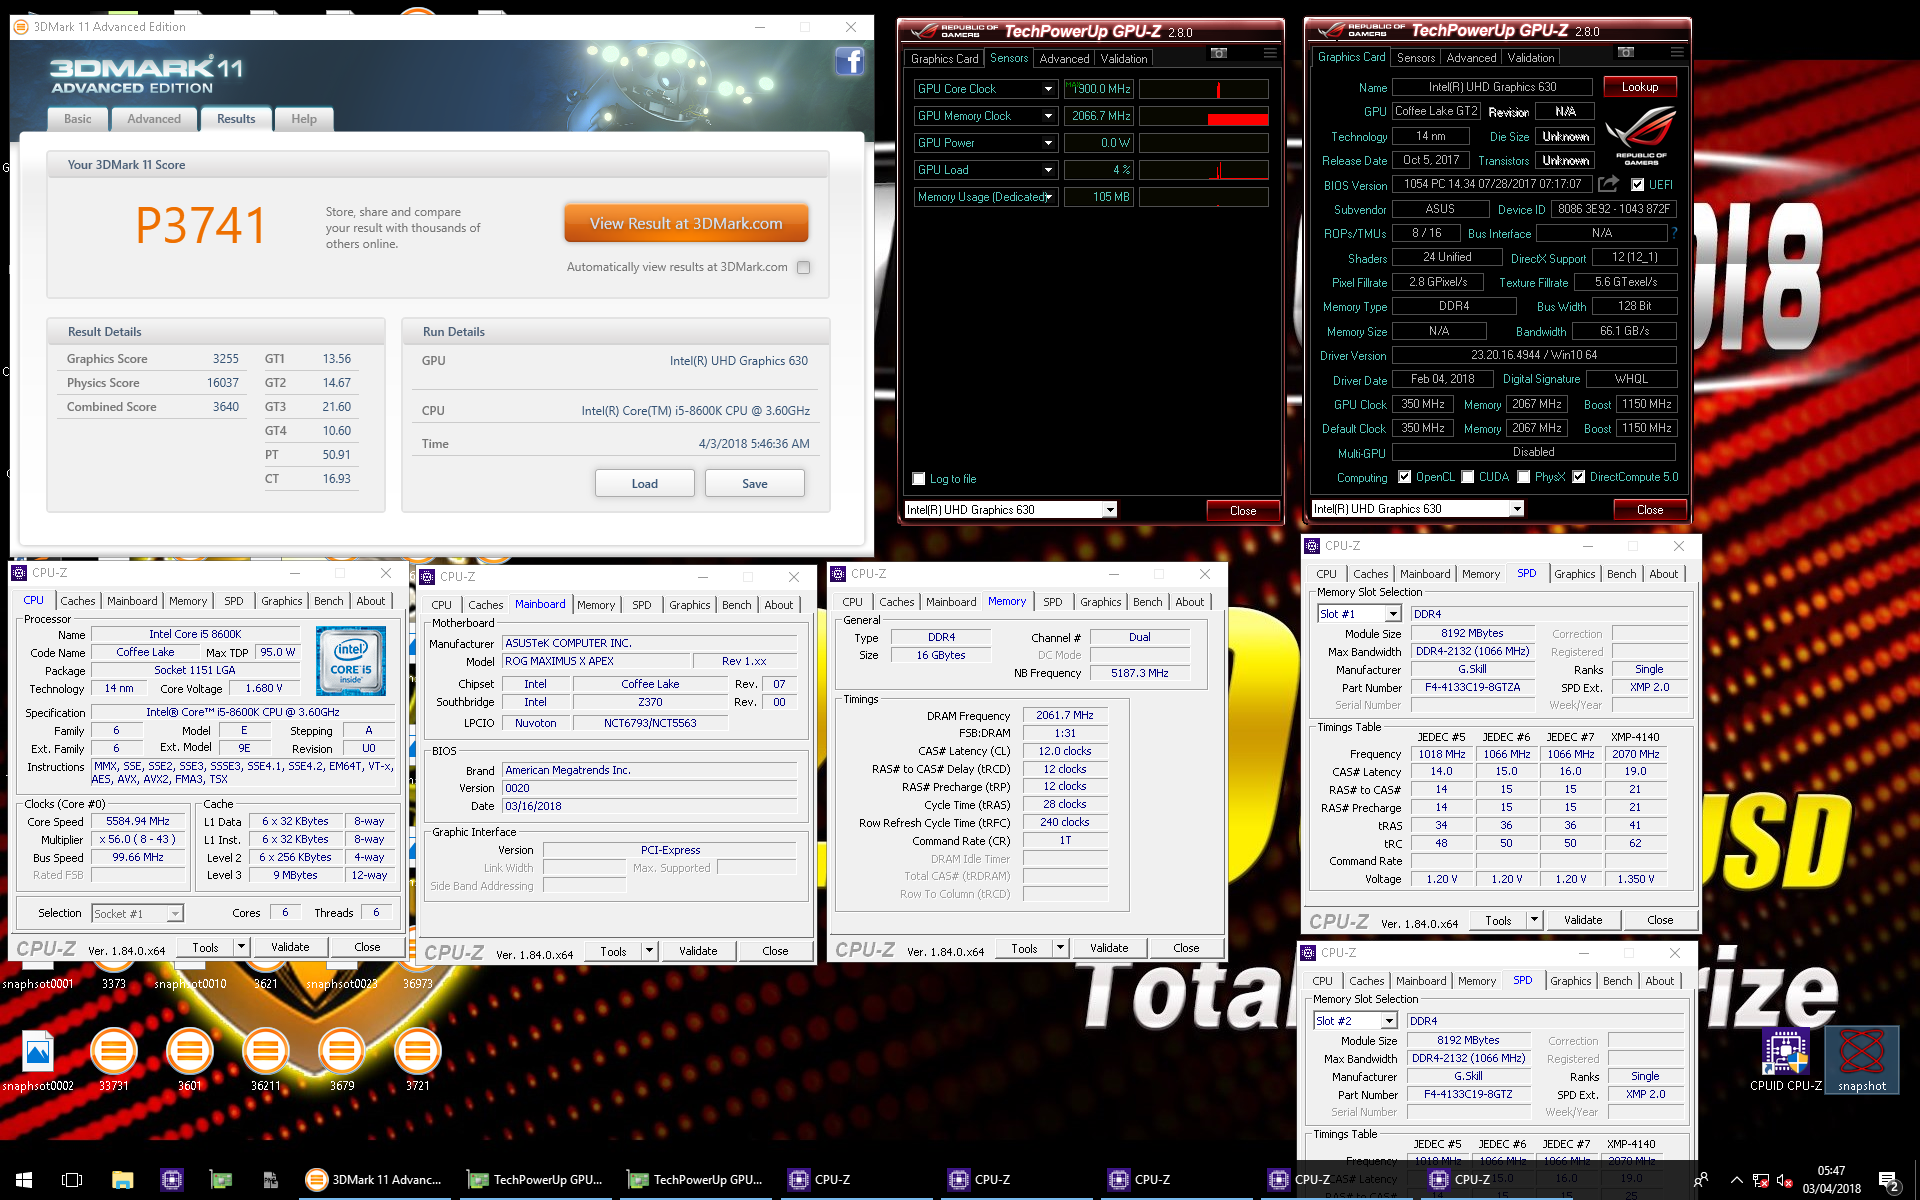Open the 3679 desktop result icon
This screenshot has width=1920, height=1200.
pos(342,1060)
